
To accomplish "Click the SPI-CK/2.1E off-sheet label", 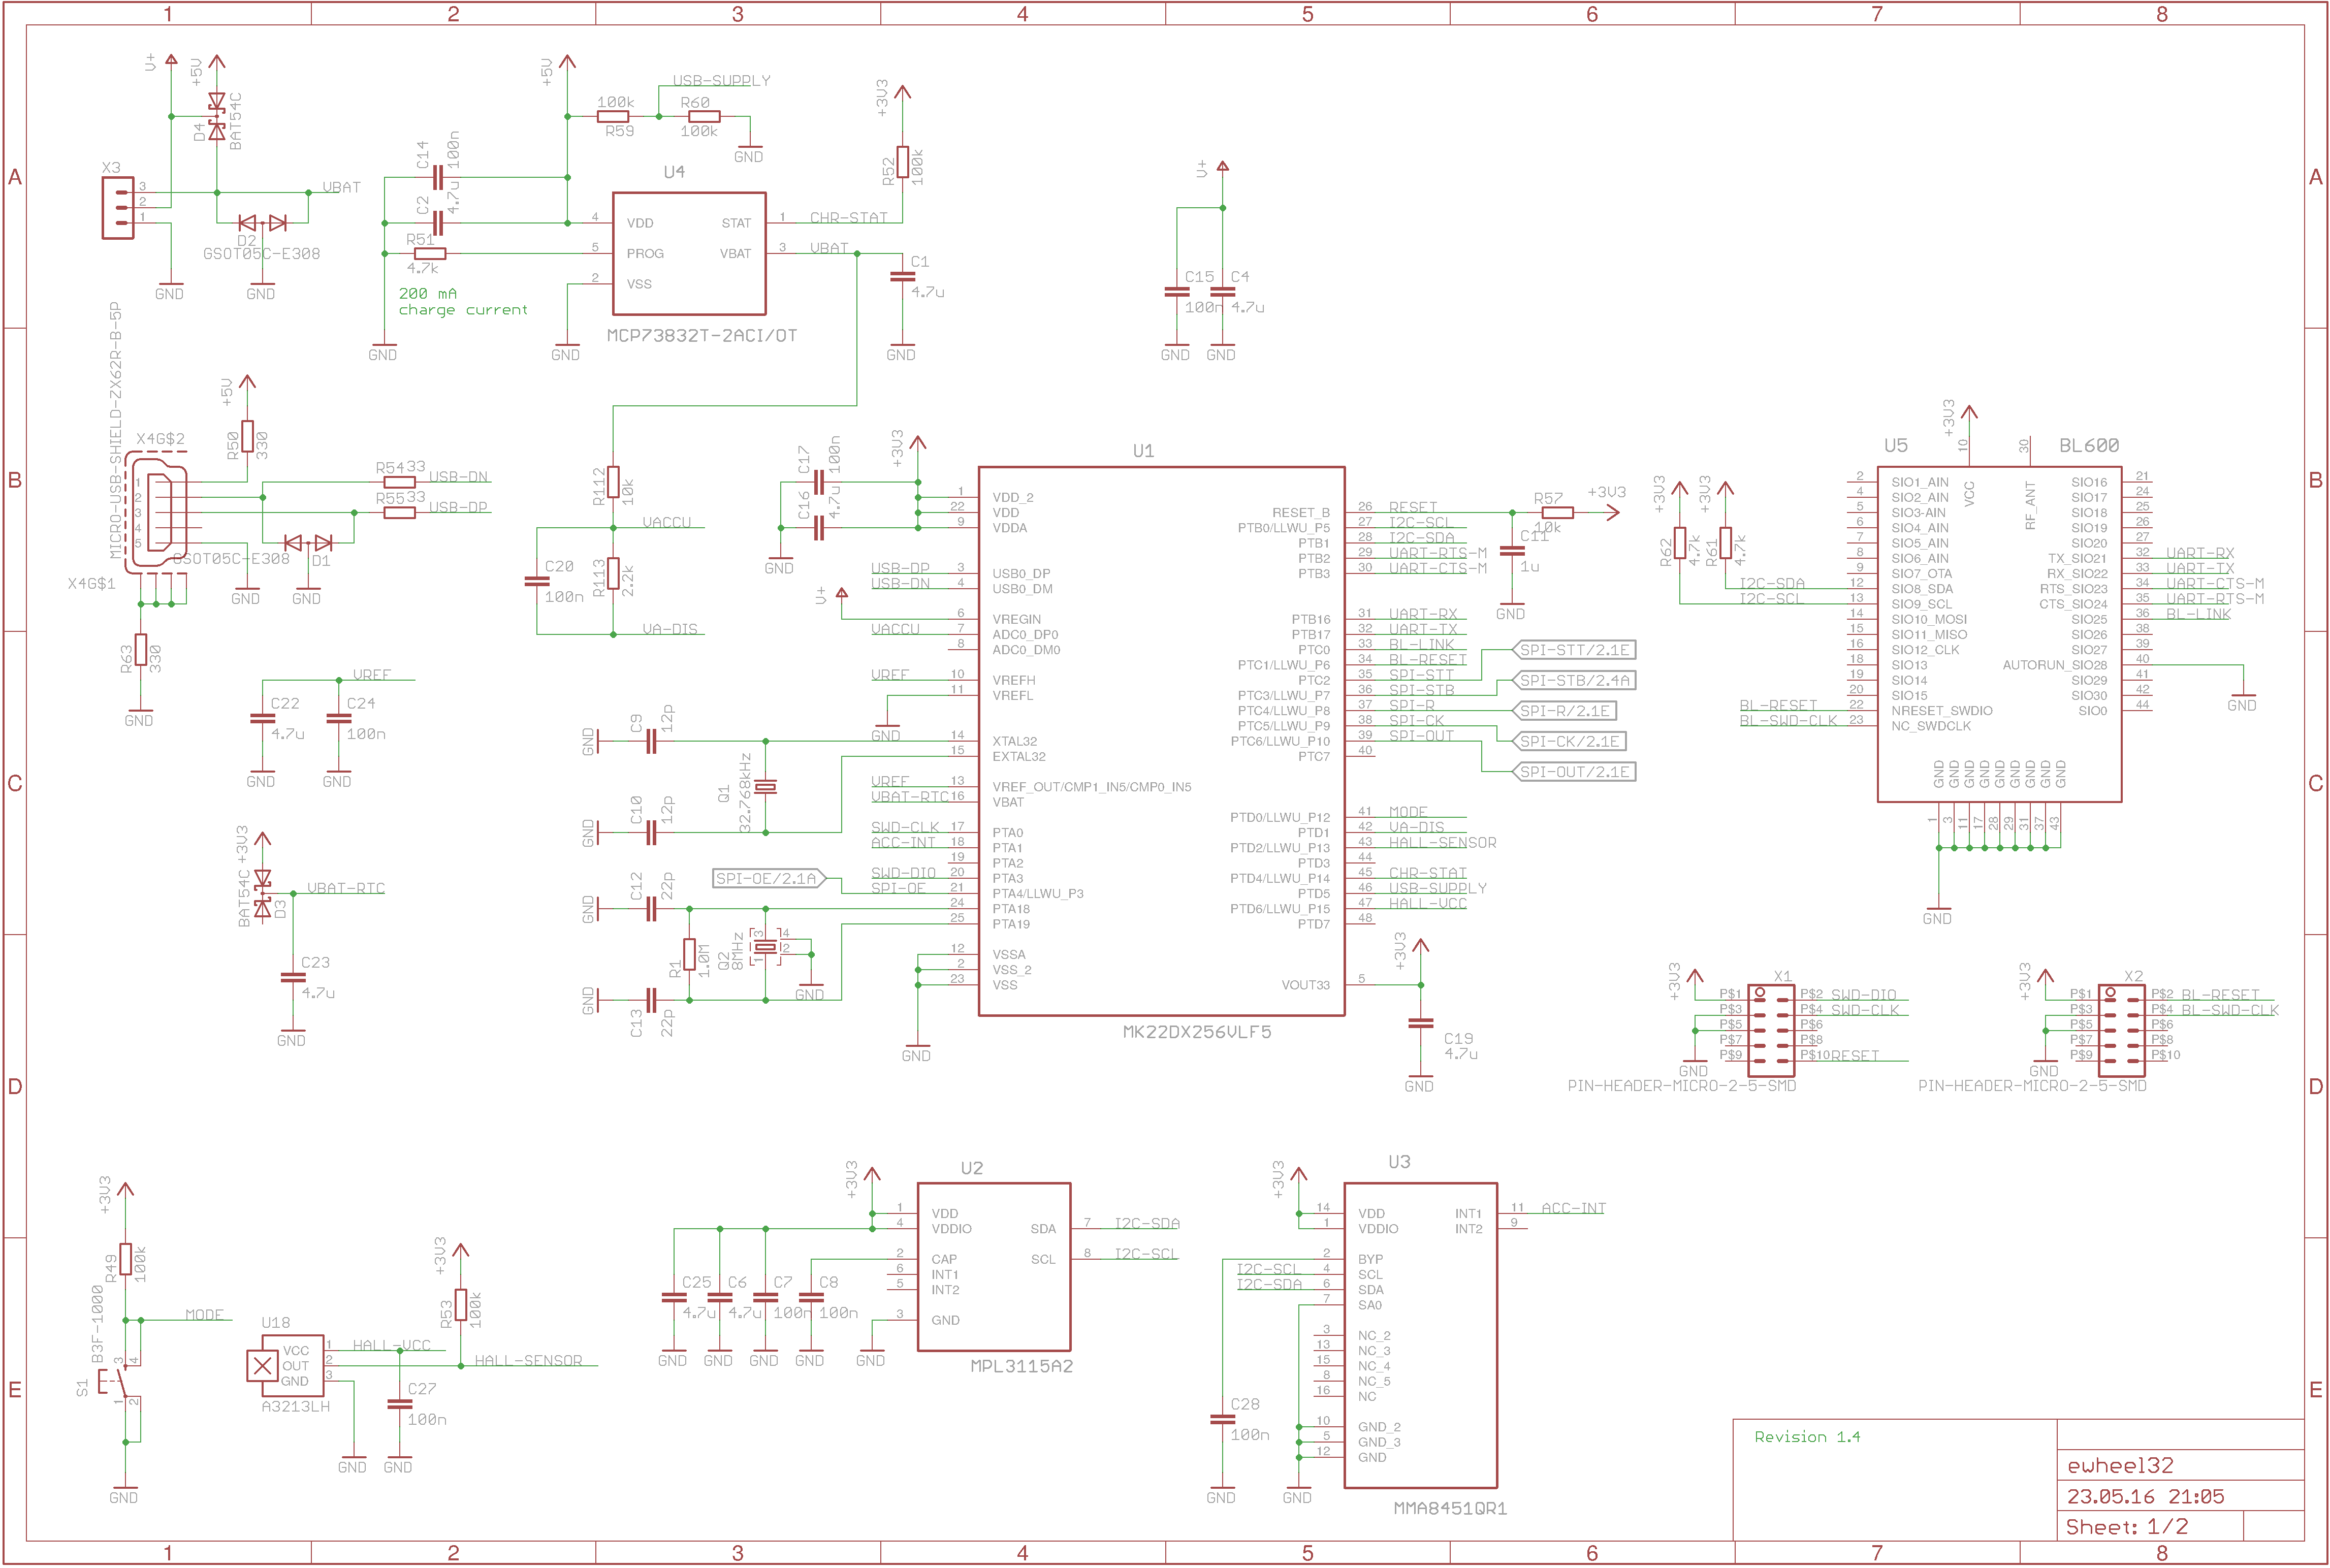I will (x=1569, y=742).
